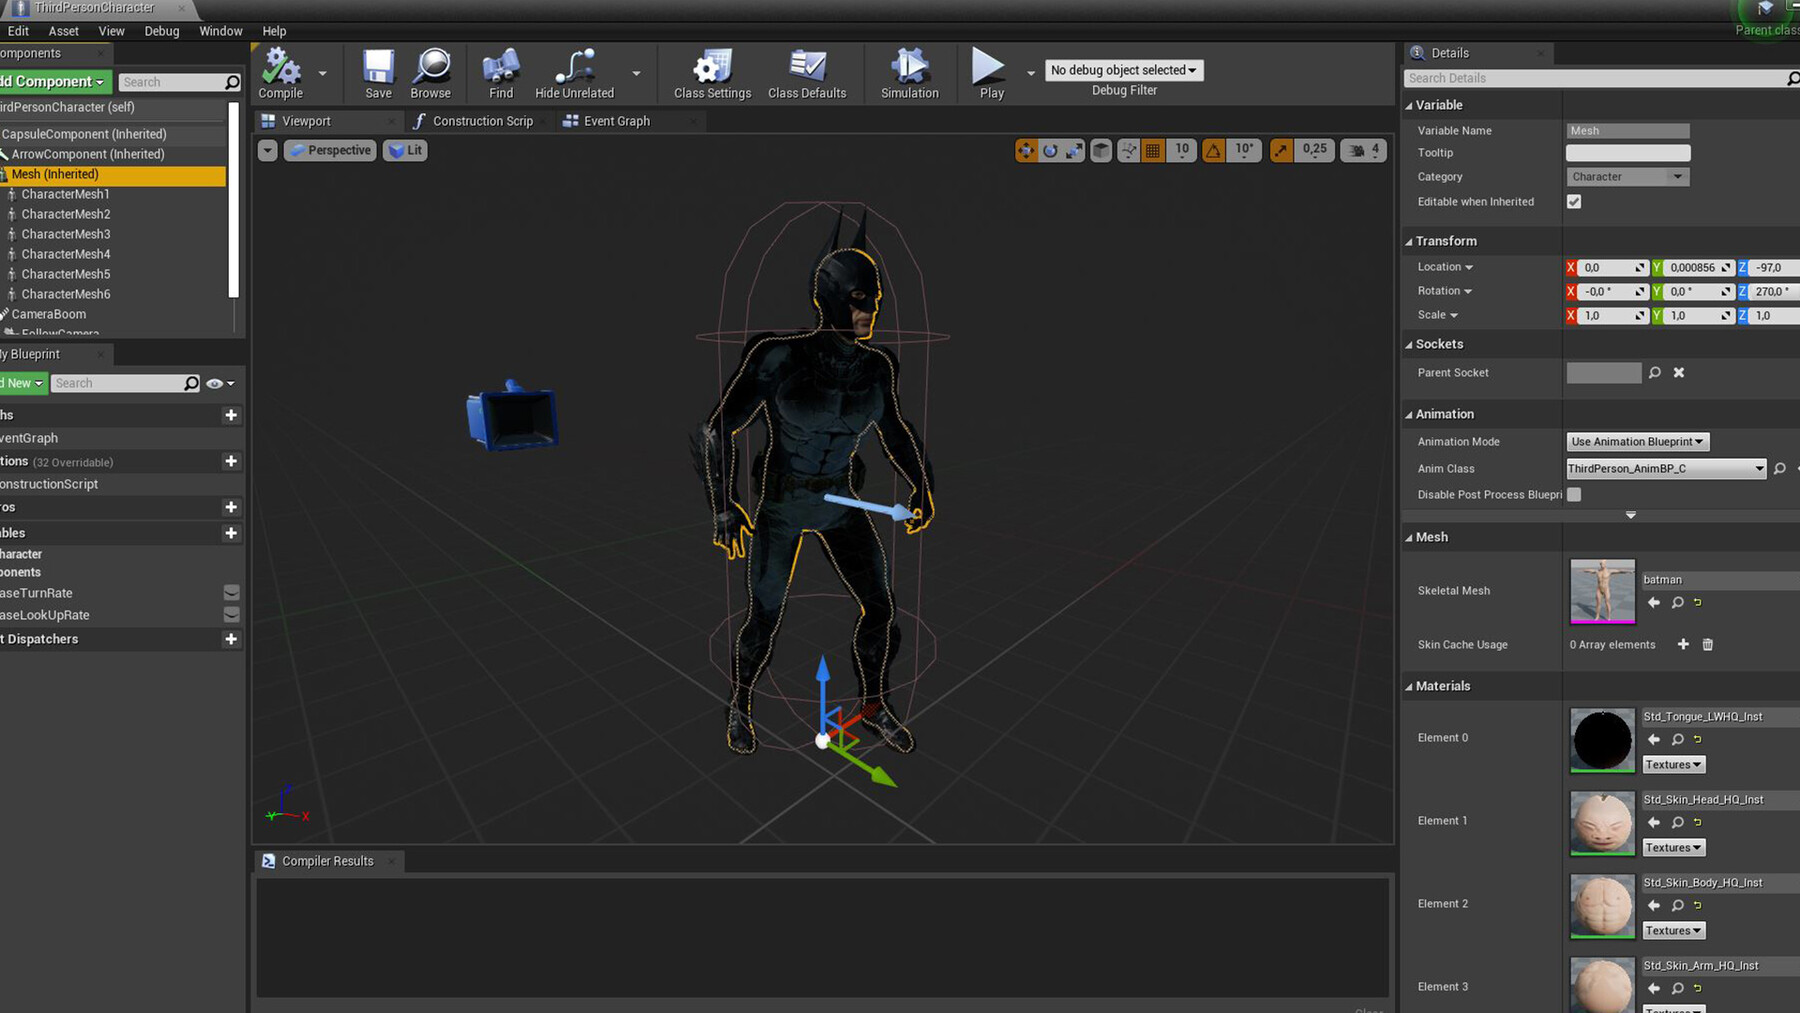1800x1013 pixels.
Task: Add new Event Dispatcher plus button
Action: pyautogui.click(x=231, y=639)
